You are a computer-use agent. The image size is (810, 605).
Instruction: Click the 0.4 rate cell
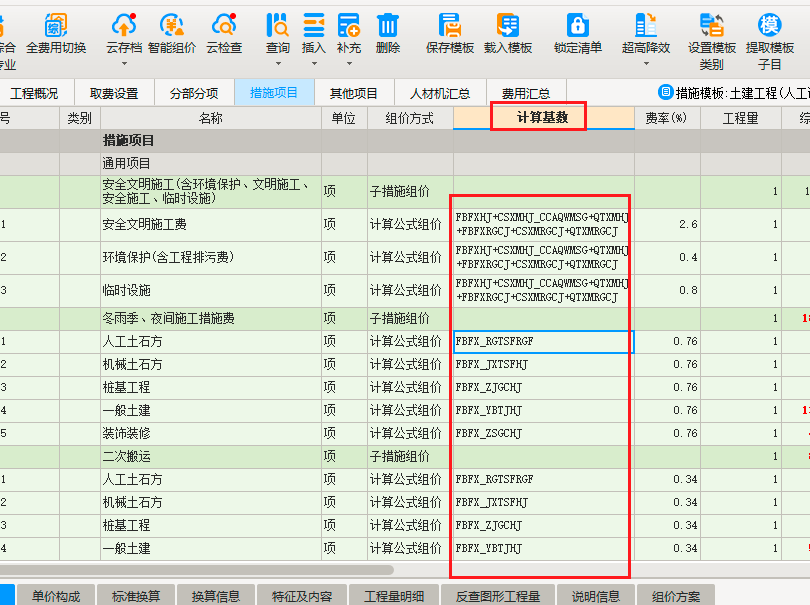[667, 257]
